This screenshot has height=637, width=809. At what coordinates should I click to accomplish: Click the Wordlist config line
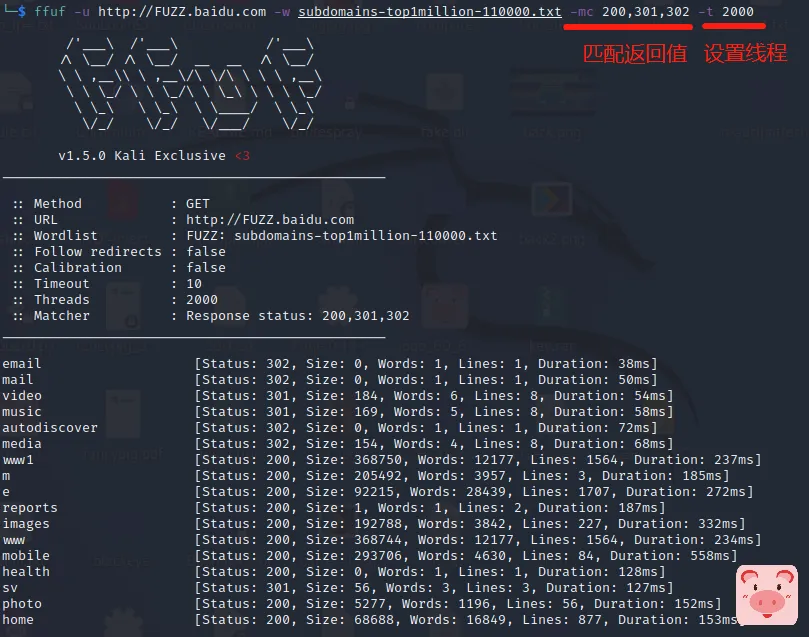255,236
